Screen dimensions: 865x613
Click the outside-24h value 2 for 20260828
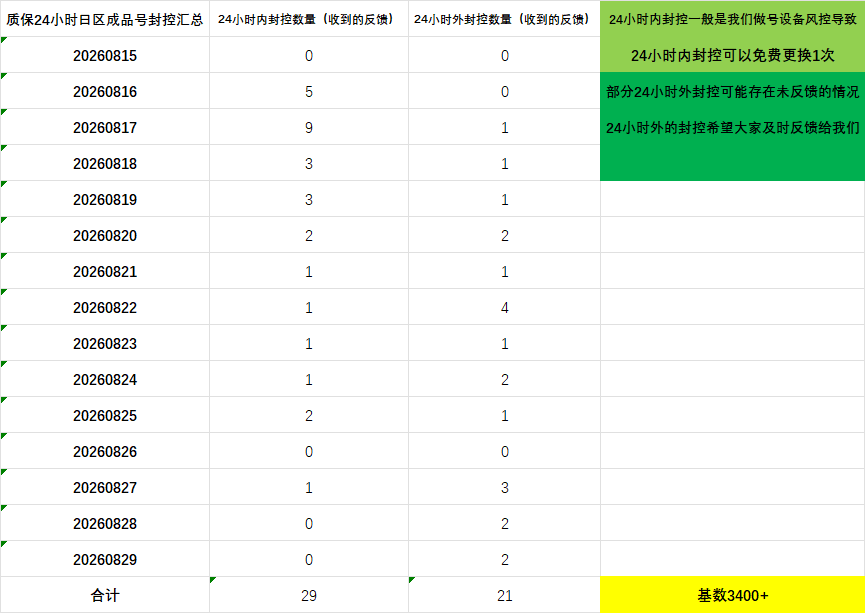click(504, 523)
